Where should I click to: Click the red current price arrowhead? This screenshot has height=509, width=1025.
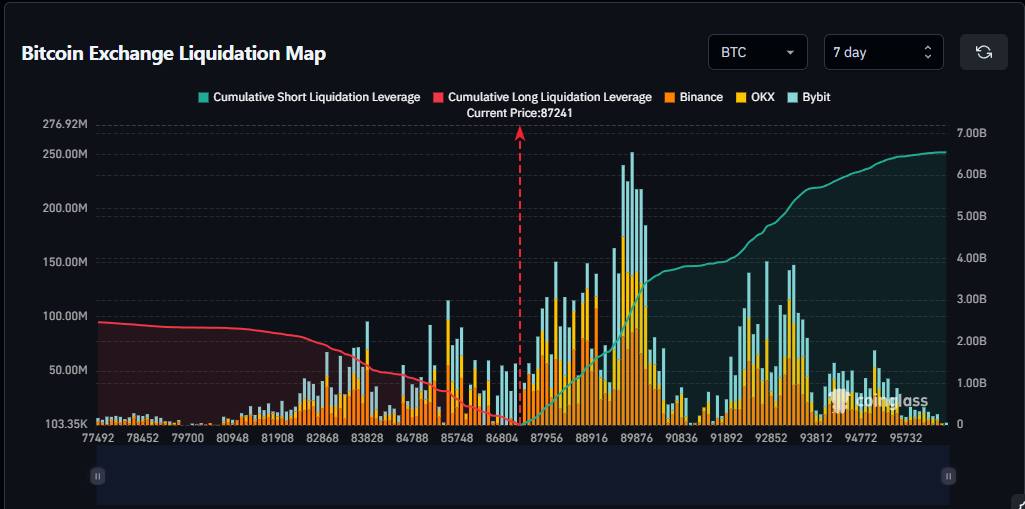click(520, 132)
